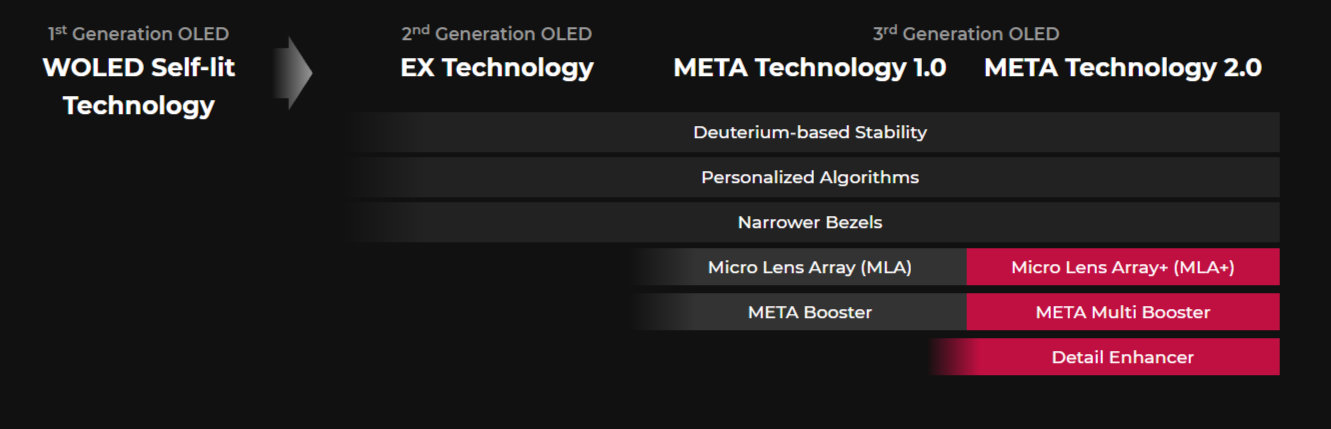This screenshot has width=1331, height=429.
Task: Click the red Detail Enhancer bar
Action: [1122, 357]
